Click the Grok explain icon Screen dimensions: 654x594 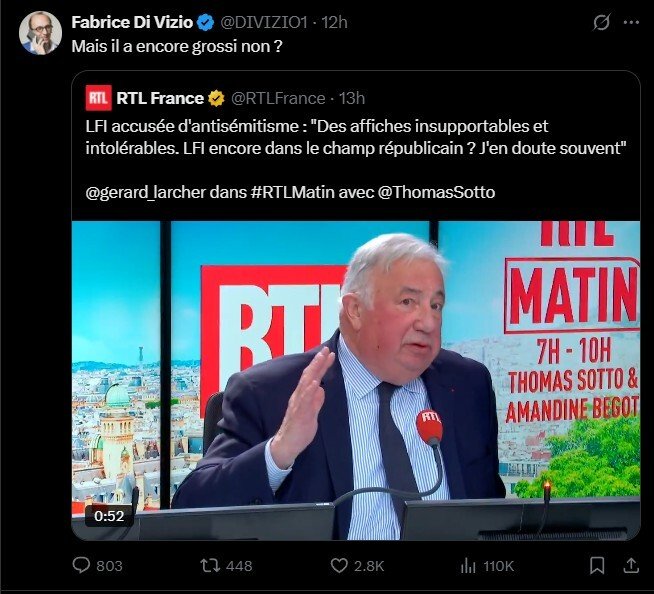[601, 22]
